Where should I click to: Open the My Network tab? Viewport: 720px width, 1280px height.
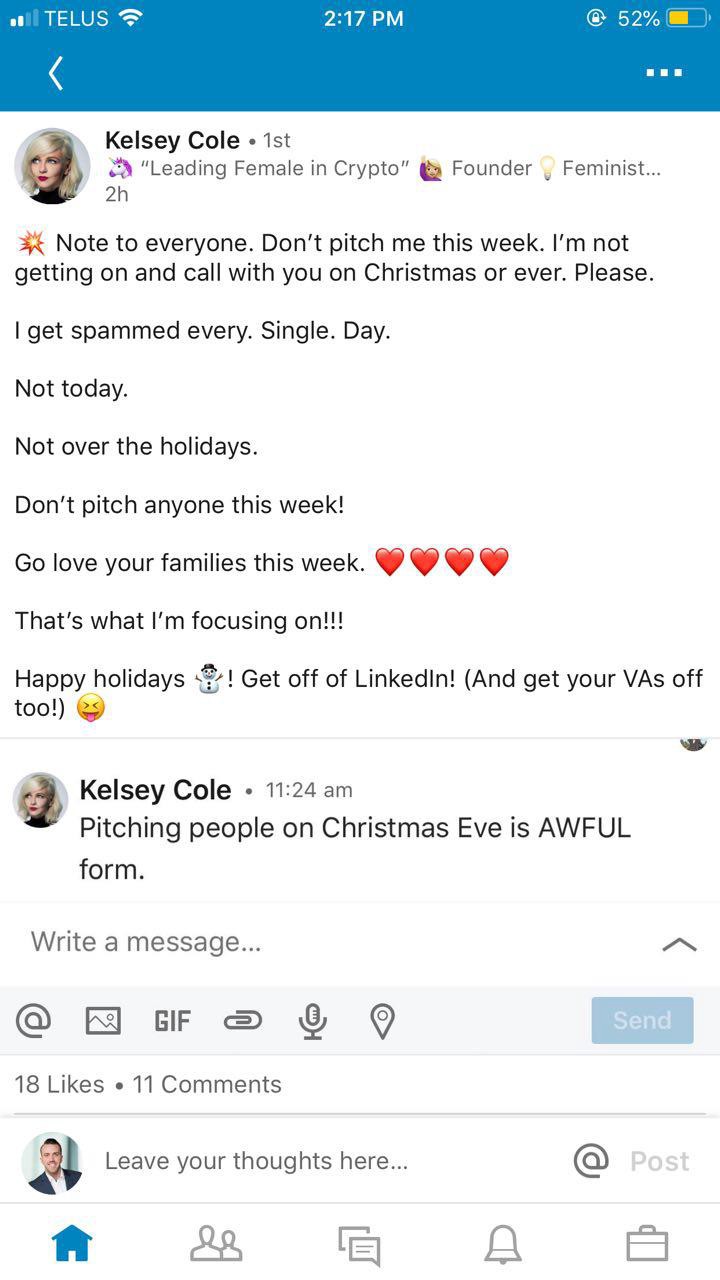pyautogui.click(x=216, y=1244)
